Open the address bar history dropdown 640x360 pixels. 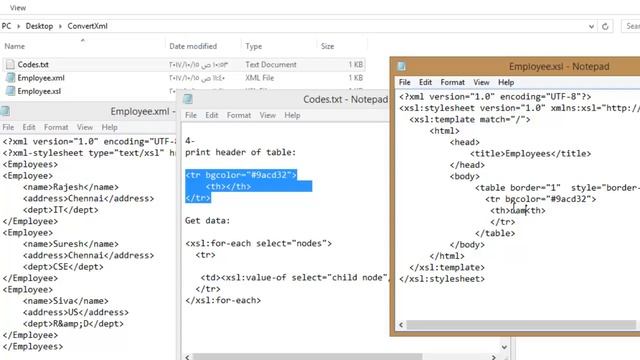(591, 27)
